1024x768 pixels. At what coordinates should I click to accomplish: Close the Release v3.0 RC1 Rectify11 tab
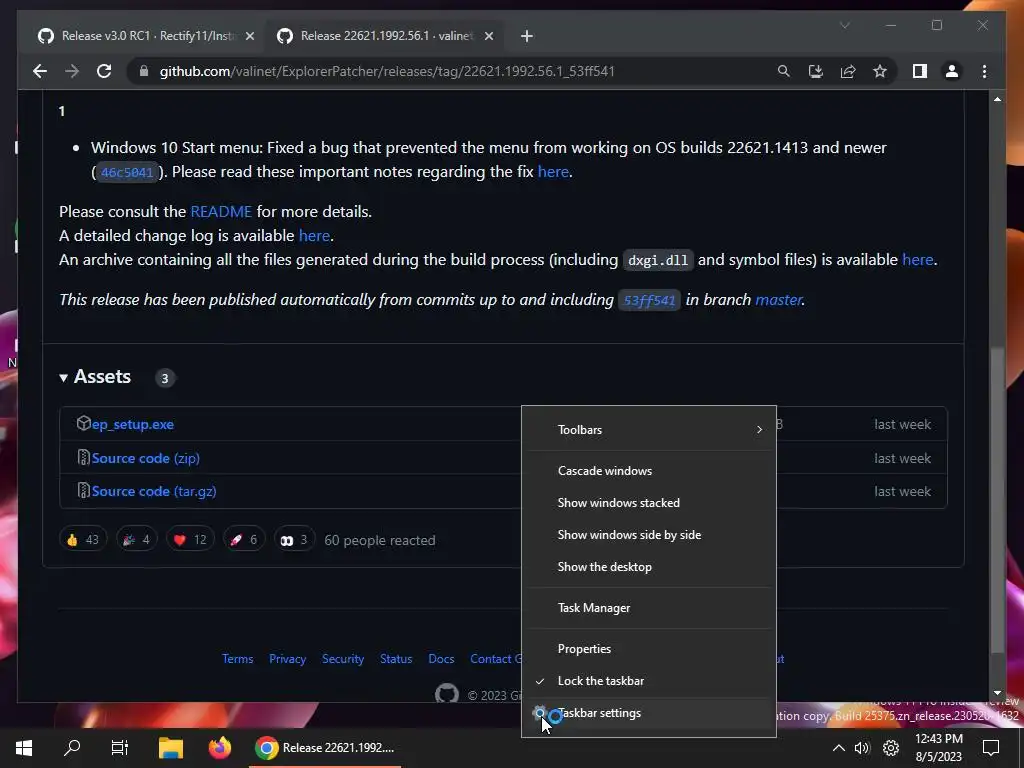pos(249,36)
